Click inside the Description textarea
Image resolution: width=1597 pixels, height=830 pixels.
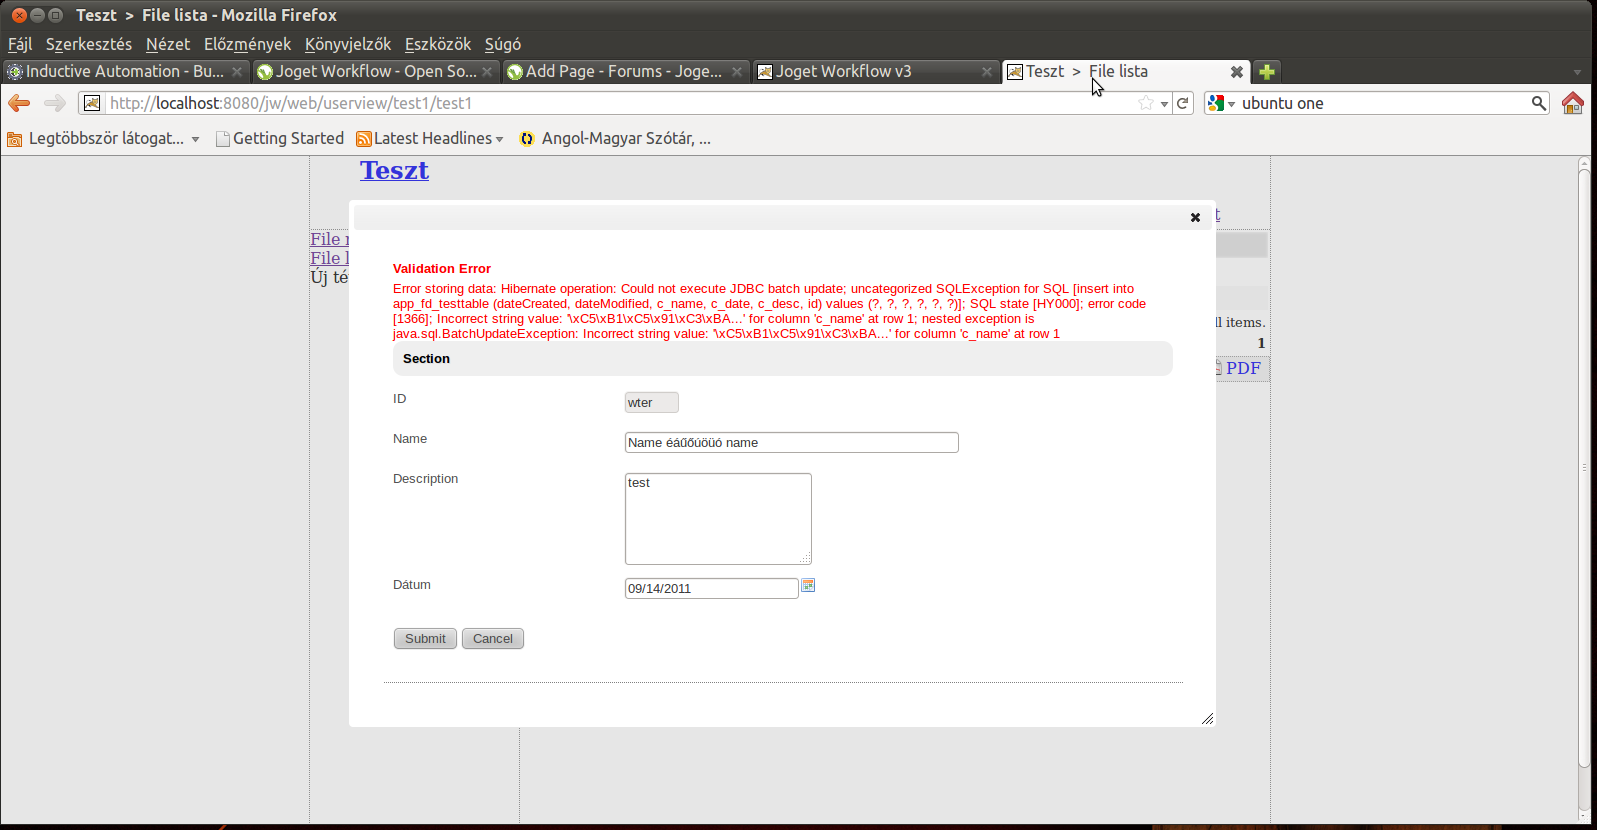[x=718, y=519]
